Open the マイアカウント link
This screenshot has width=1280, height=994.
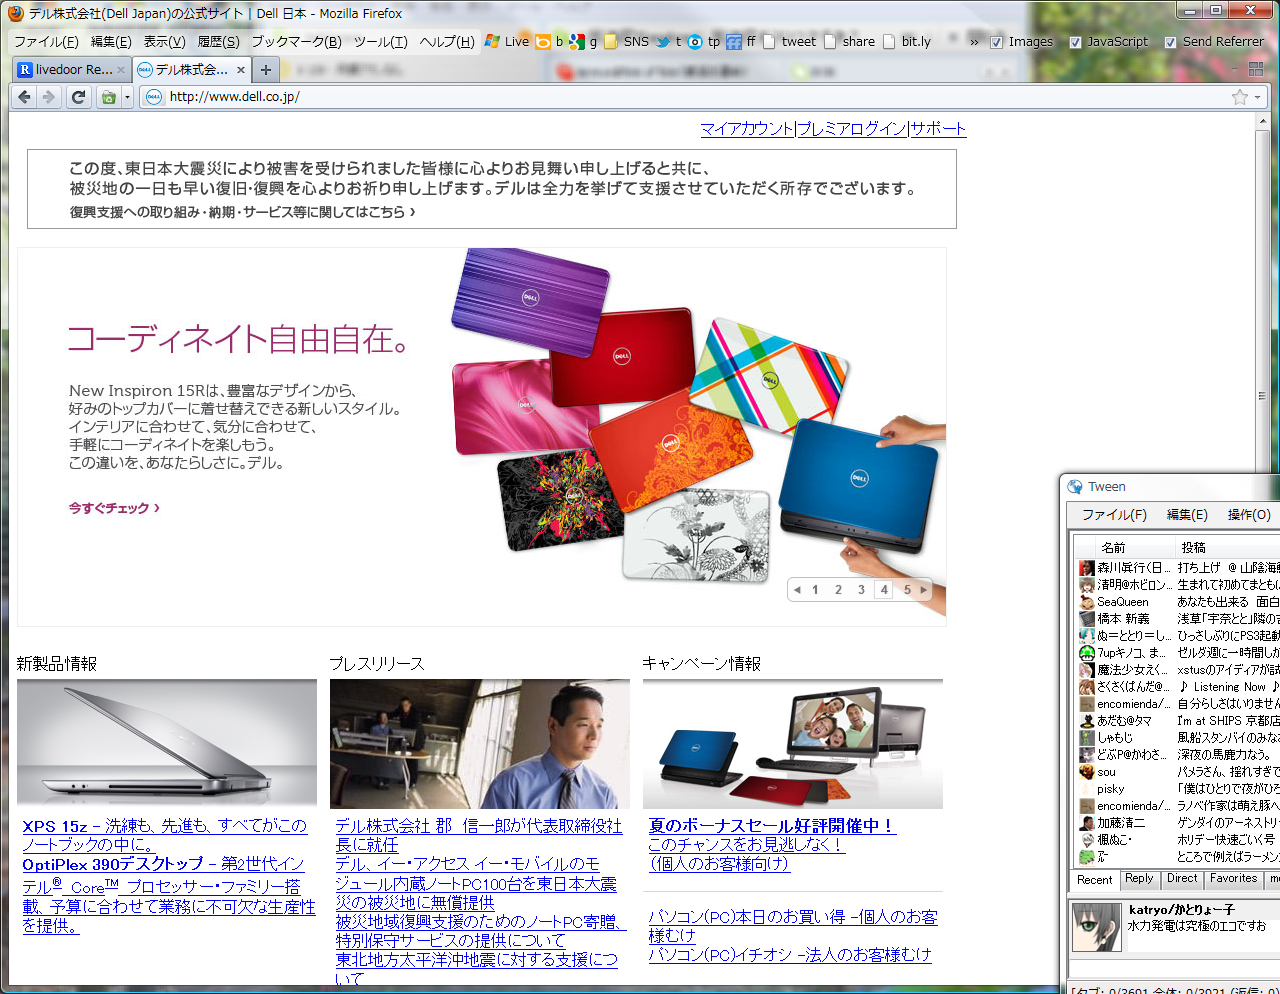pos(746,129)
